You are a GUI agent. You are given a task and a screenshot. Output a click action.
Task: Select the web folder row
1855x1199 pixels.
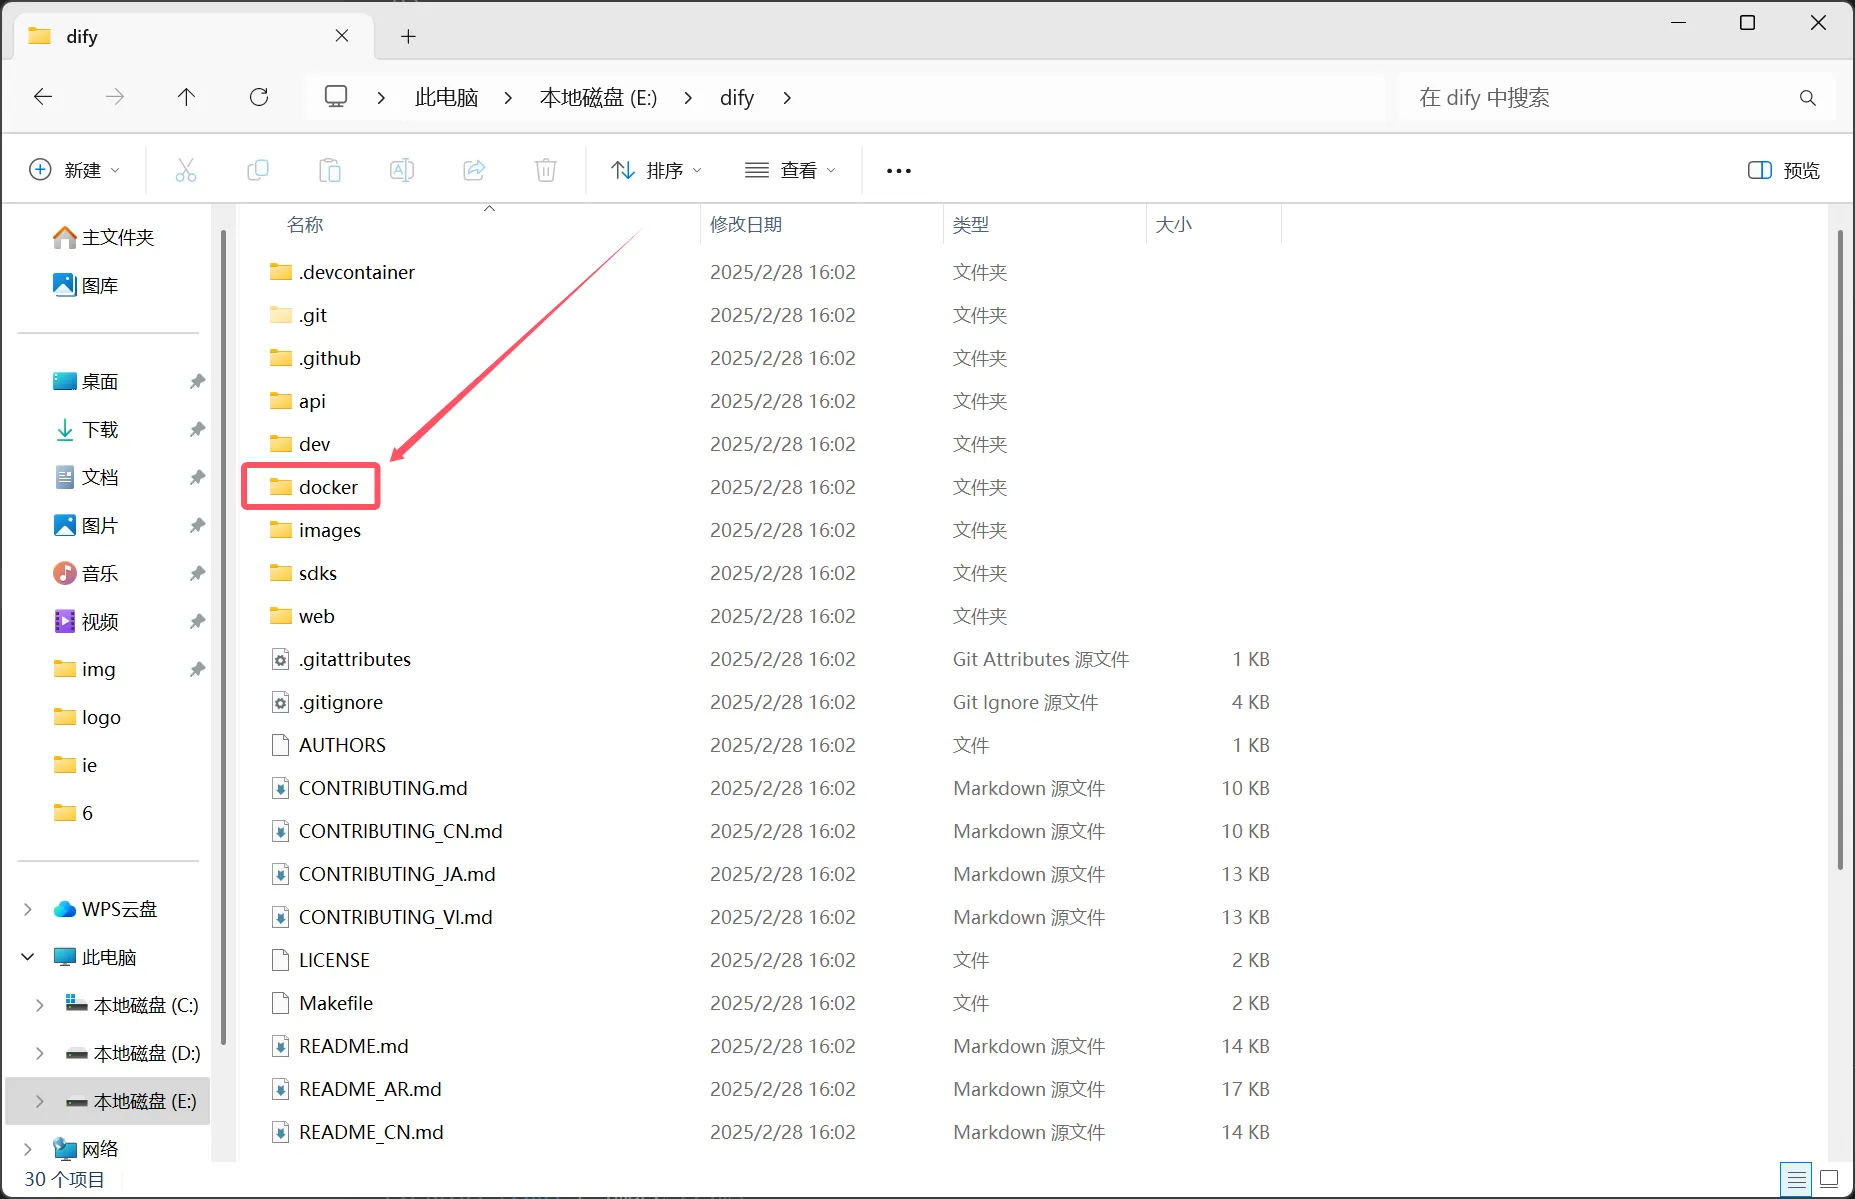coord(770,616)
